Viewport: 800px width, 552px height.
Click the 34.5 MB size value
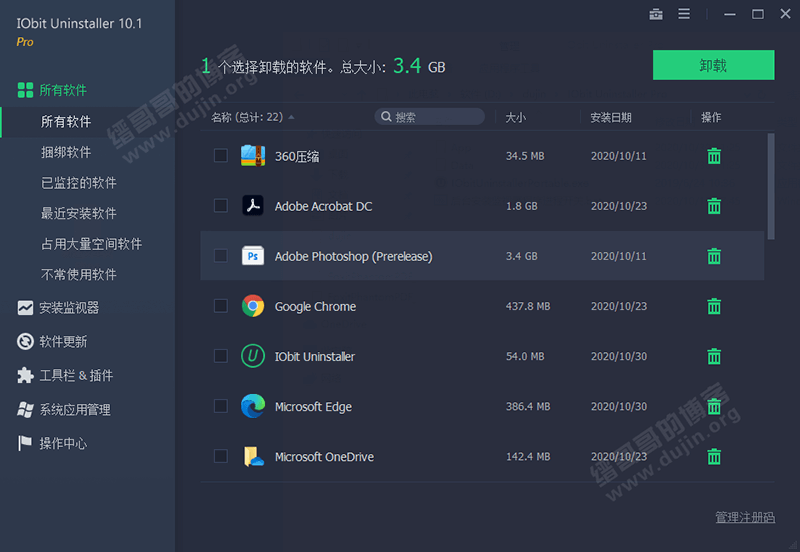(525, 156)
